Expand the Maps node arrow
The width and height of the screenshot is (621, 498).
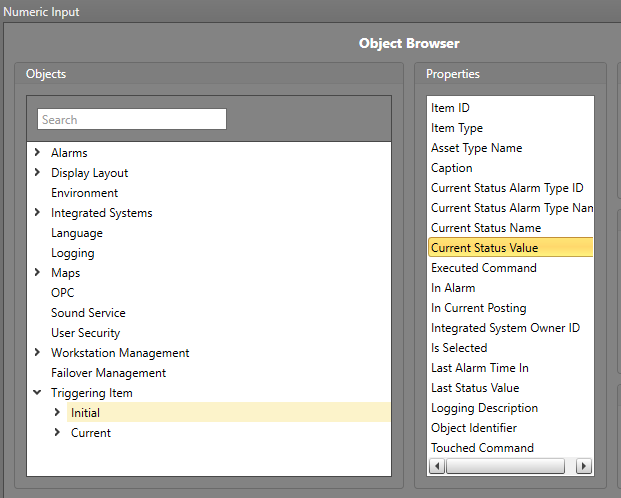tap(37, 273)
